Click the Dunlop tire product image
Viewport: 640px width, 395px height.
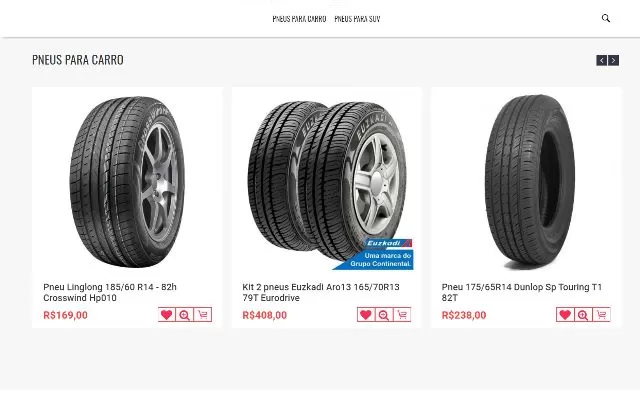(530, 182)
